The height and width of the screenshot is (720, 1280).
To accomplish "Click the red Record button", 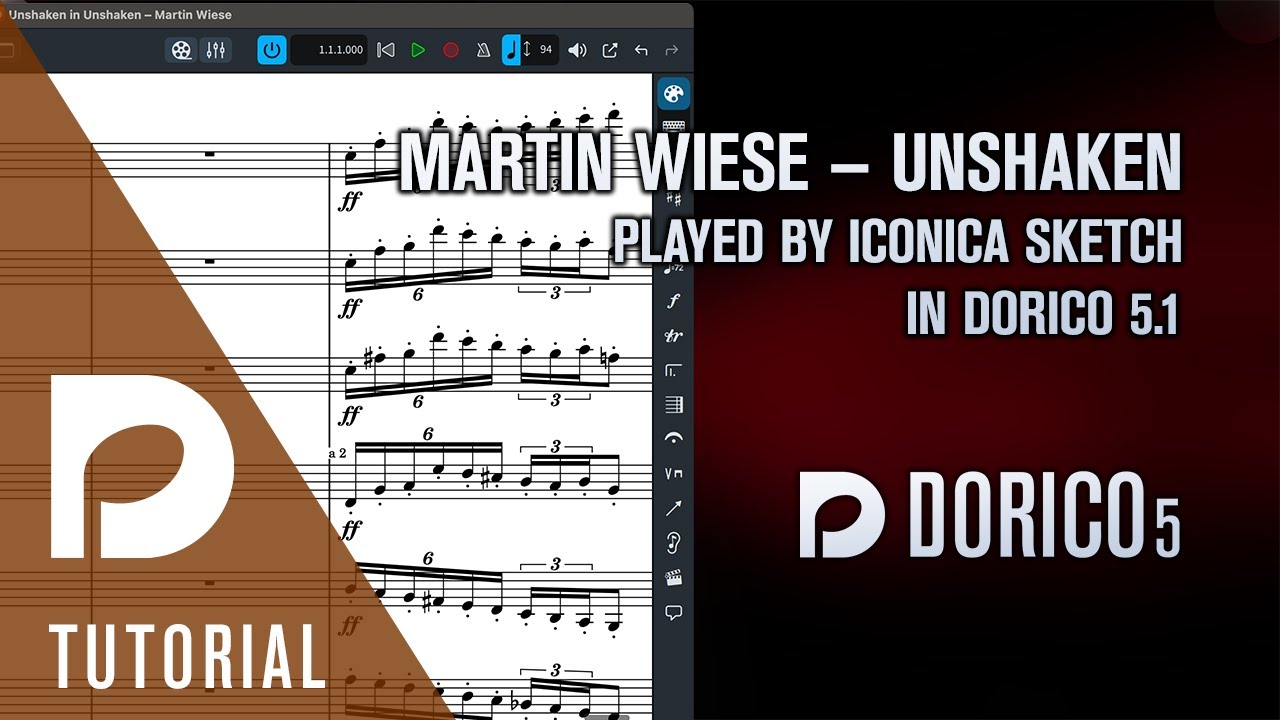I will [451, 50].
